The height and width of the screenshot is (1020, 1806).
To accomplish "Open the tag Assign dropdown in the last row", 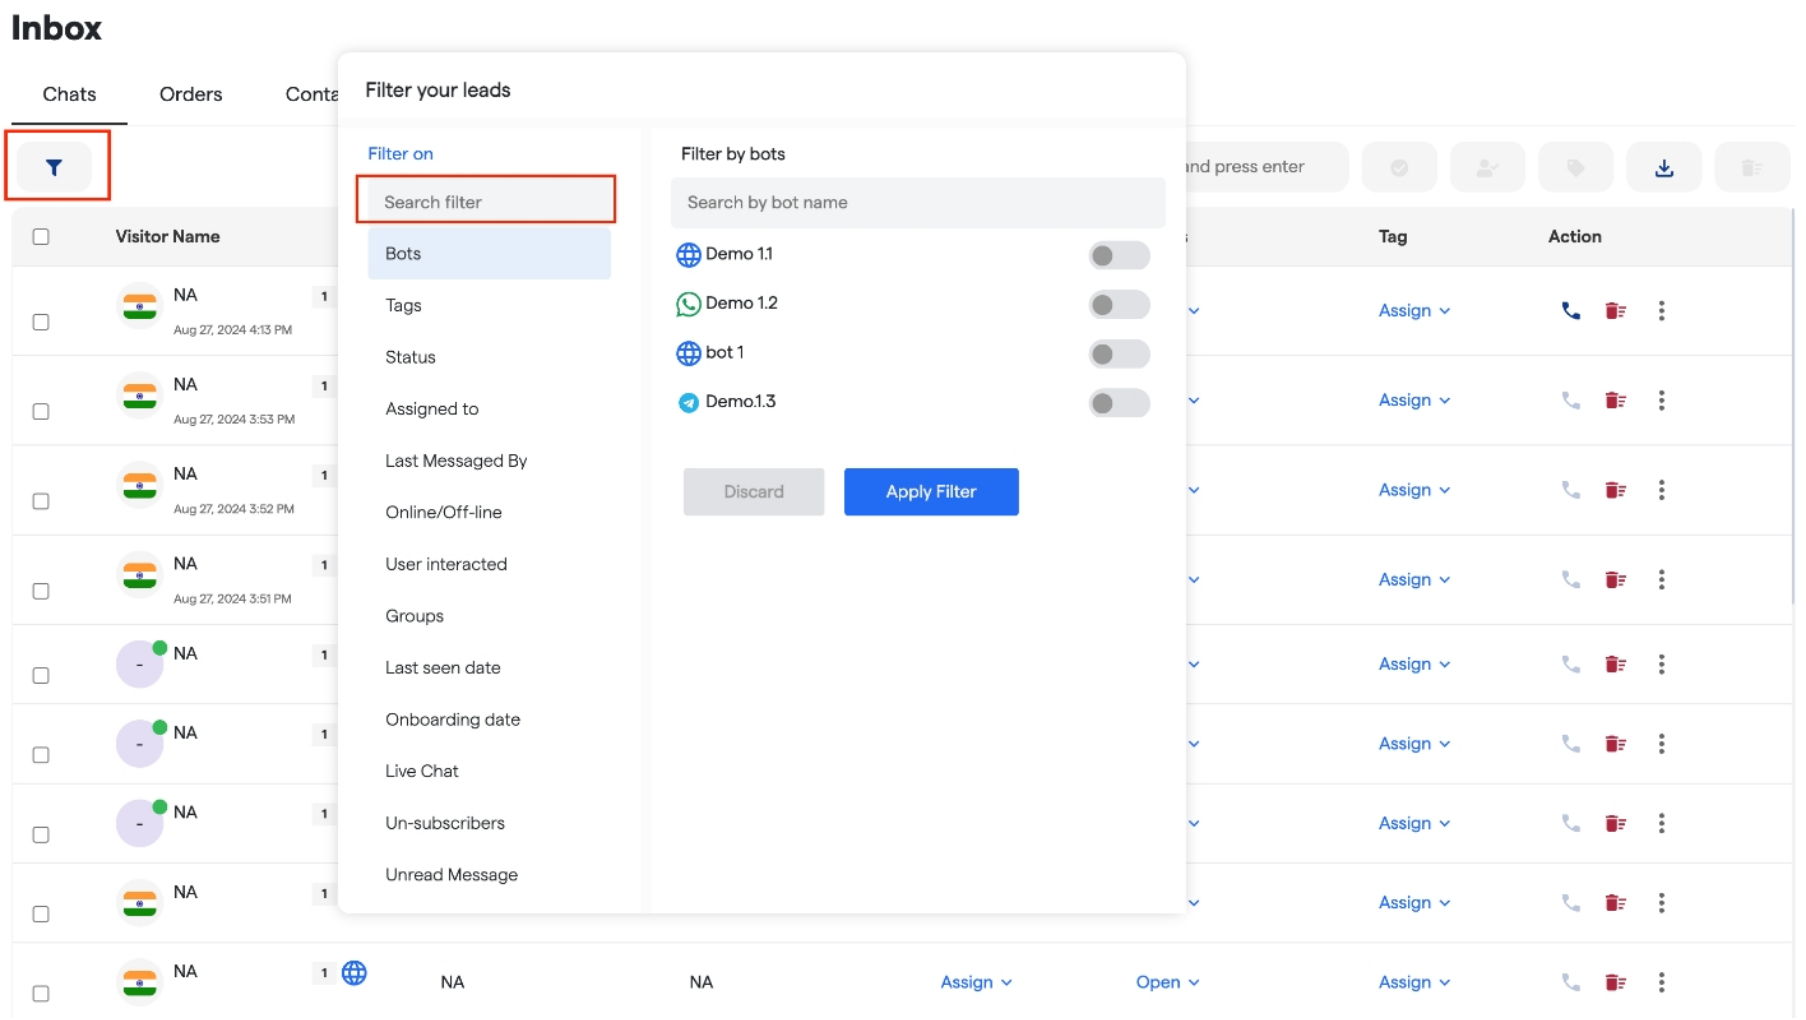I will pyautogui.click(x=1414, y=982).
